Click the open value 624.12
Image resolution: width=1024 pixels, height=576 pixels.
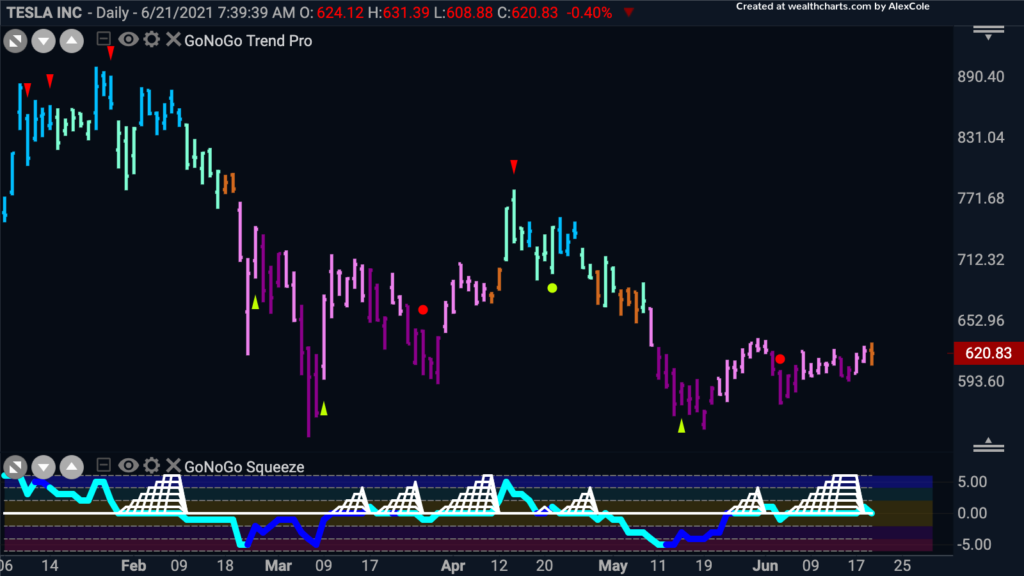click(x=340, y=12)
